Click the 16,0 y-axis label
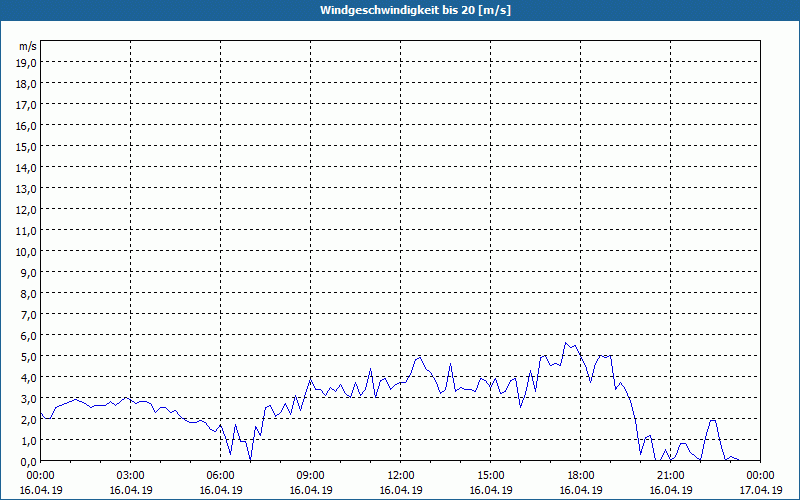Viewport: 800px width, 500px height. pos(28,126)
